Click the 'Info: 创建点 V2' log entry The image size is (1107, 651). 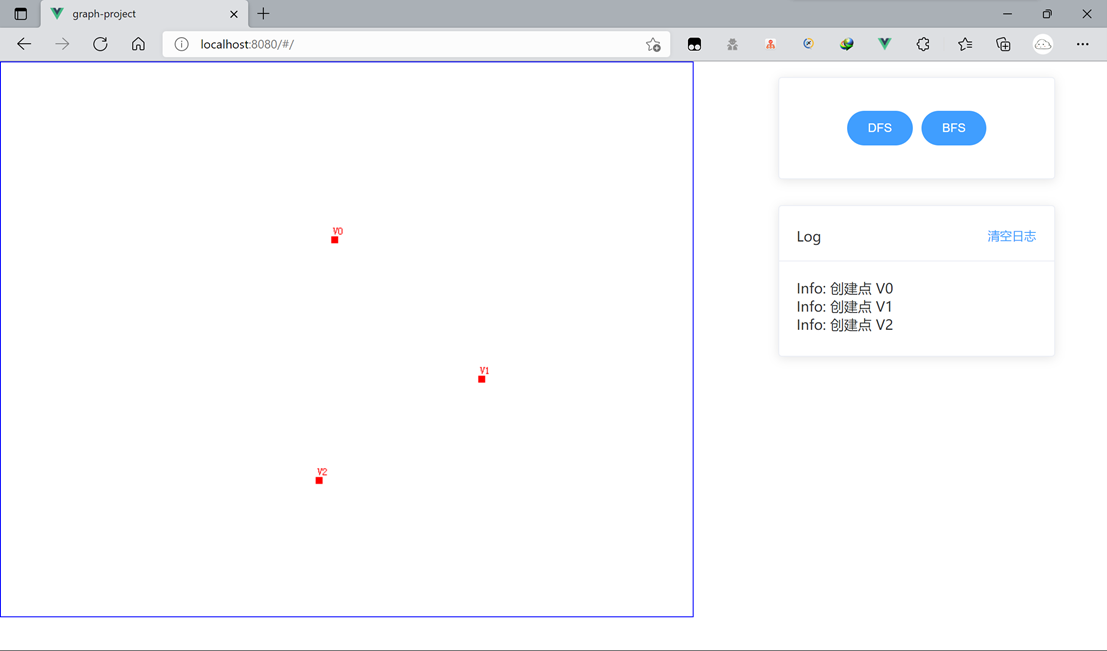[844, 326]
